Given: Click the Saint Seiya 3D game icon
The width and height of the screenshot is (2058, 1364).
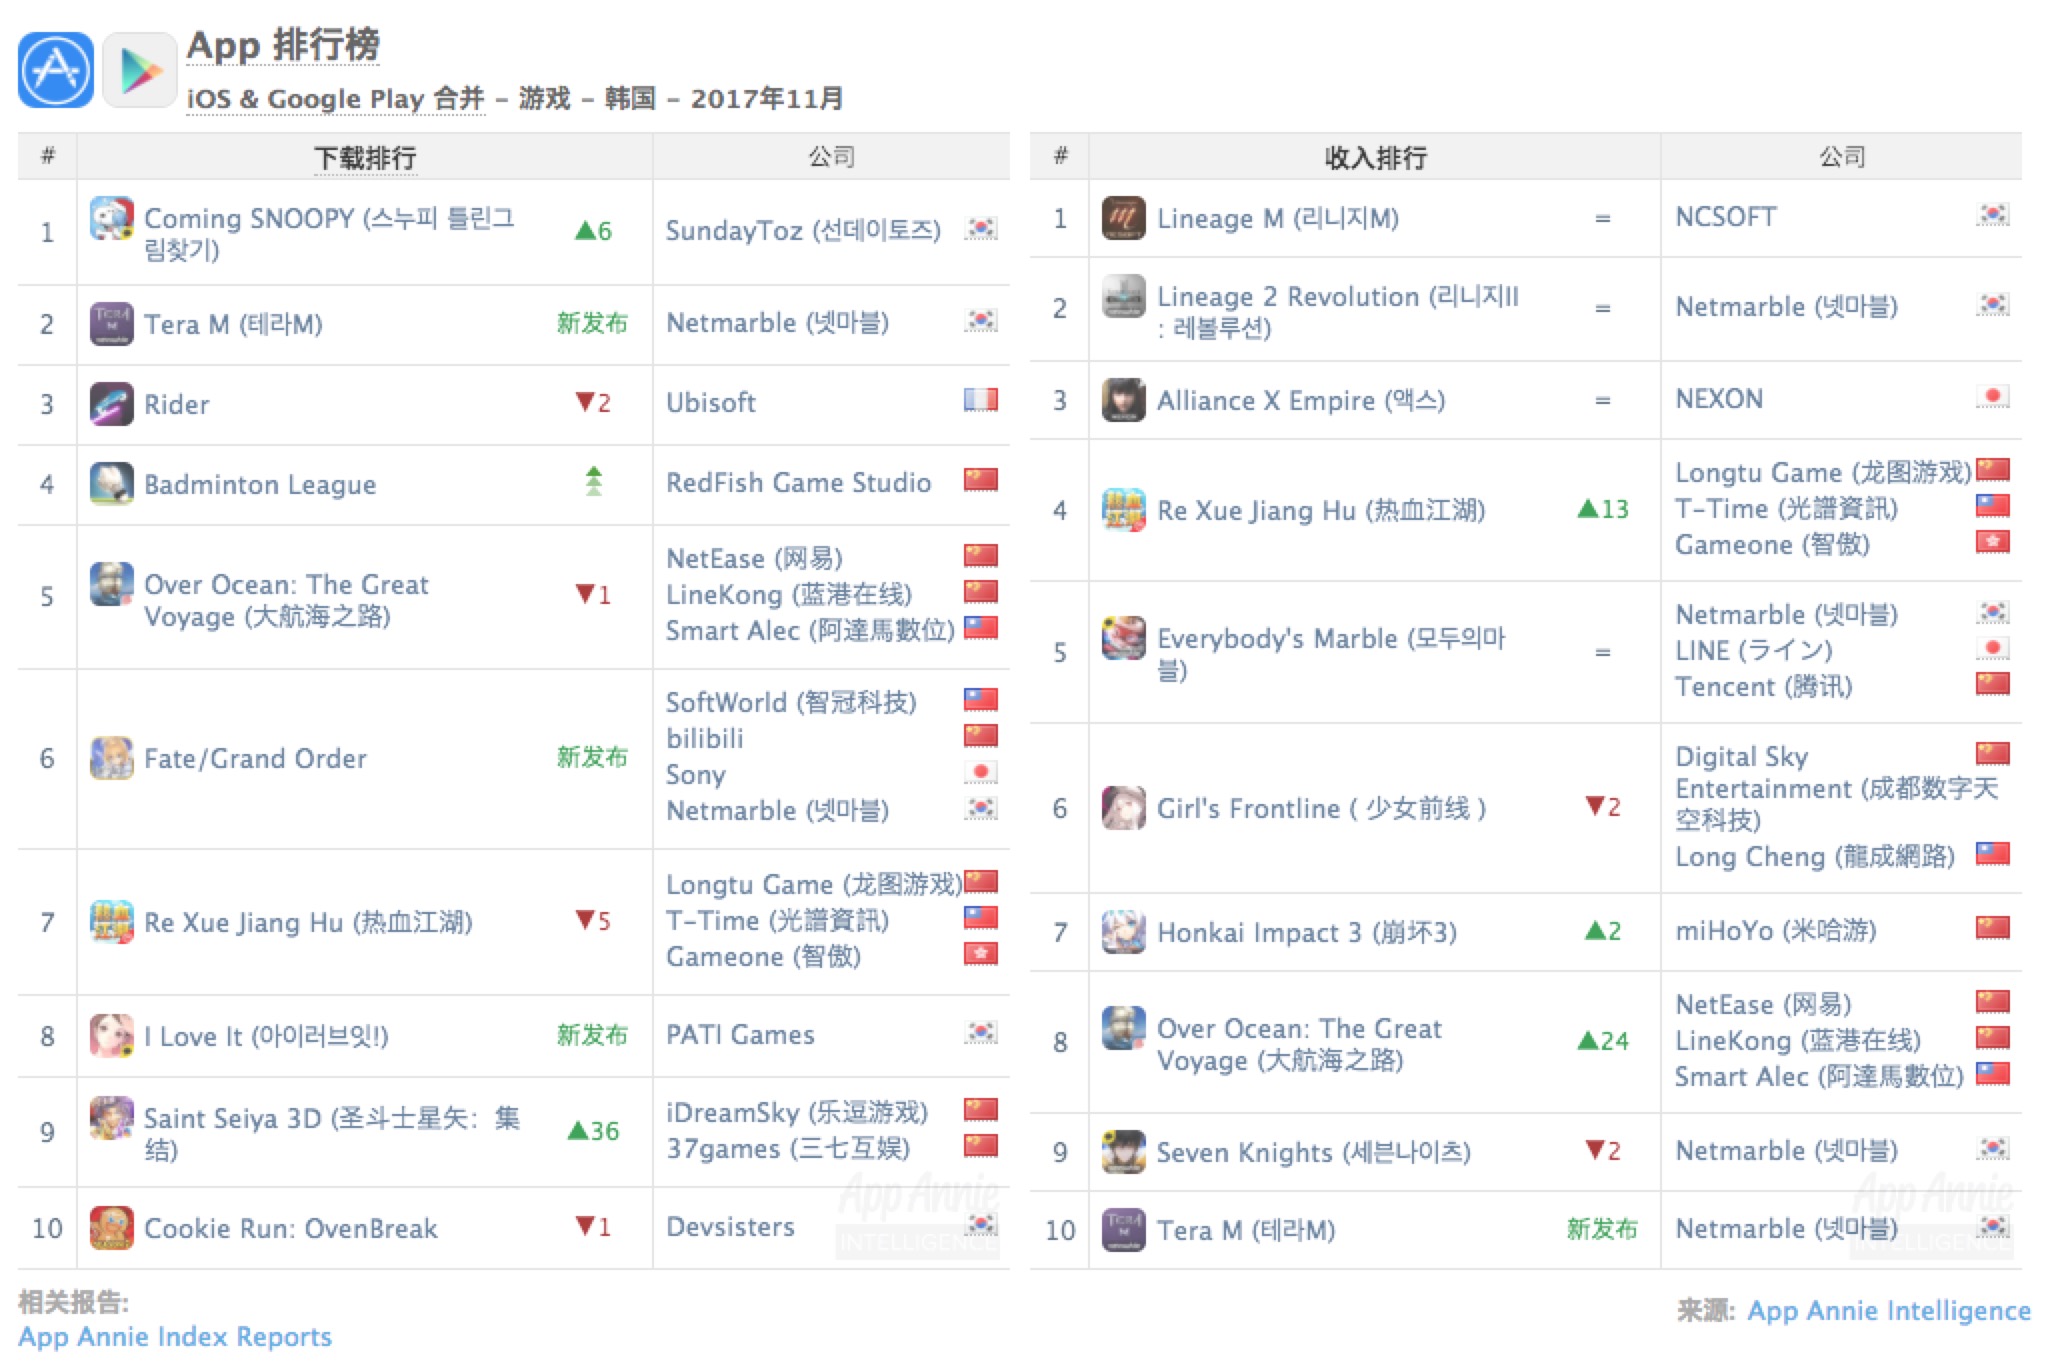Looking at the screenshot, I should (112, 1118).
